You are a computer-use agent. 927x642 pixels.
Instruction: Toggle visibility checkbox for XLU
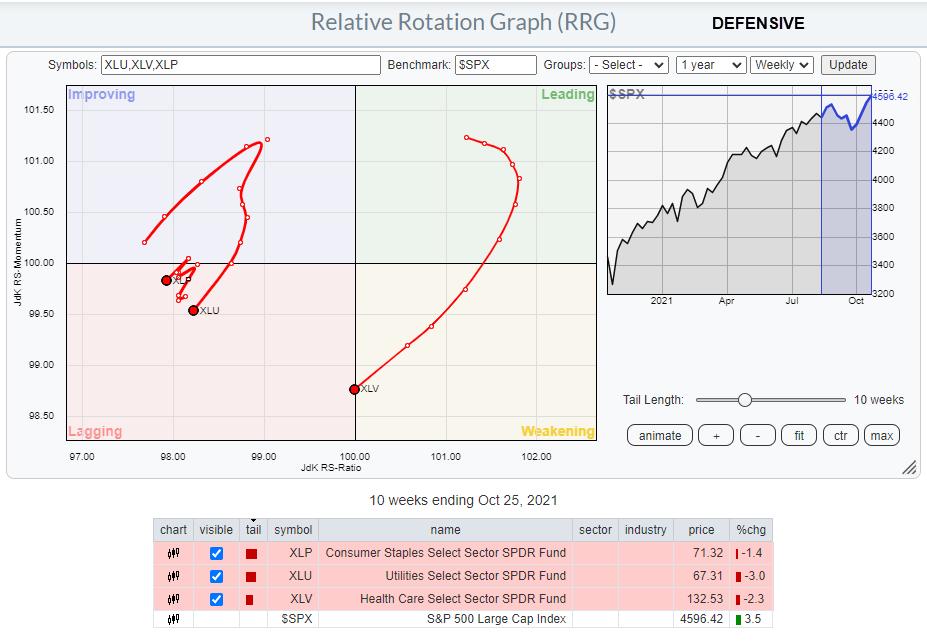[x=216, y=576]
